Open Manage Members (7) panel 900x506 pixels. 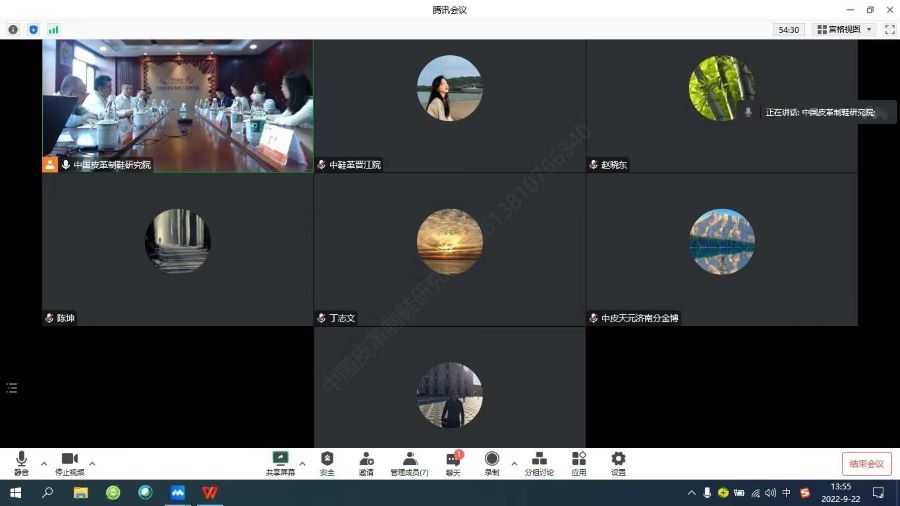(x=409, y=462)
